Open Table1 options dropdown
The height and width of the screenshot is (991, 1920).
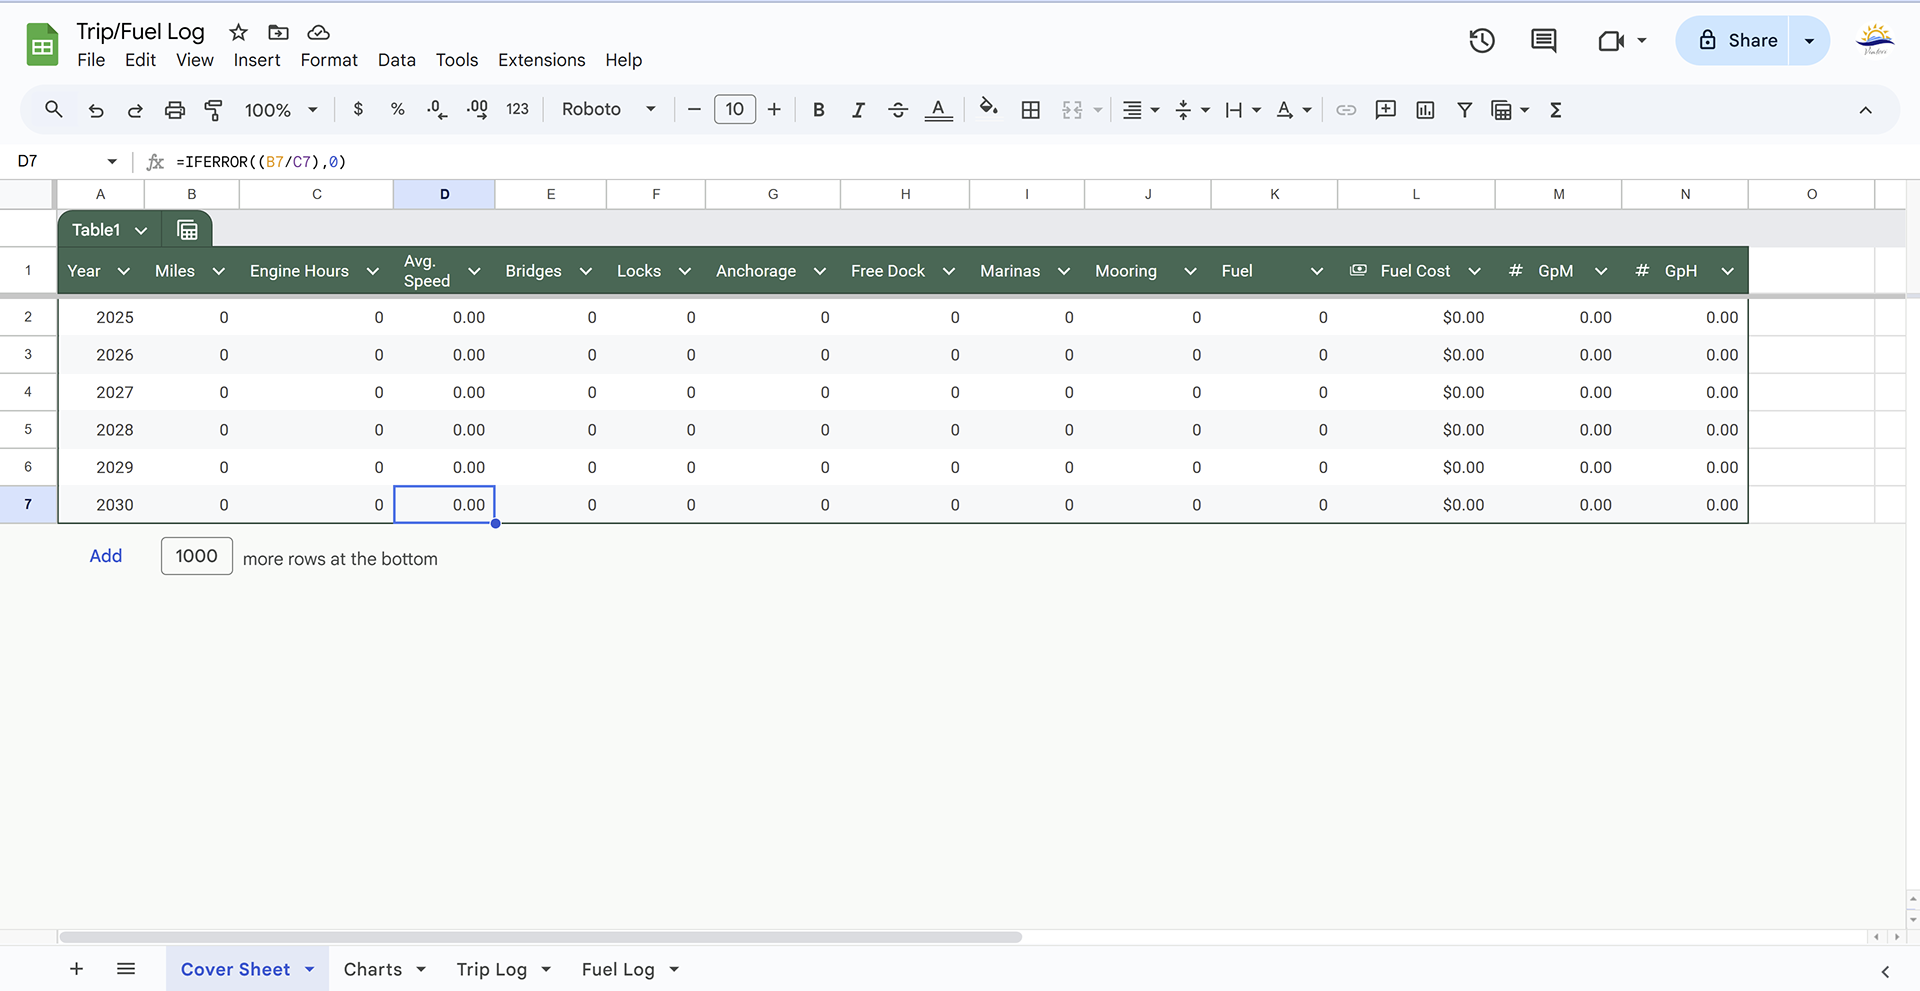[141, 231]
